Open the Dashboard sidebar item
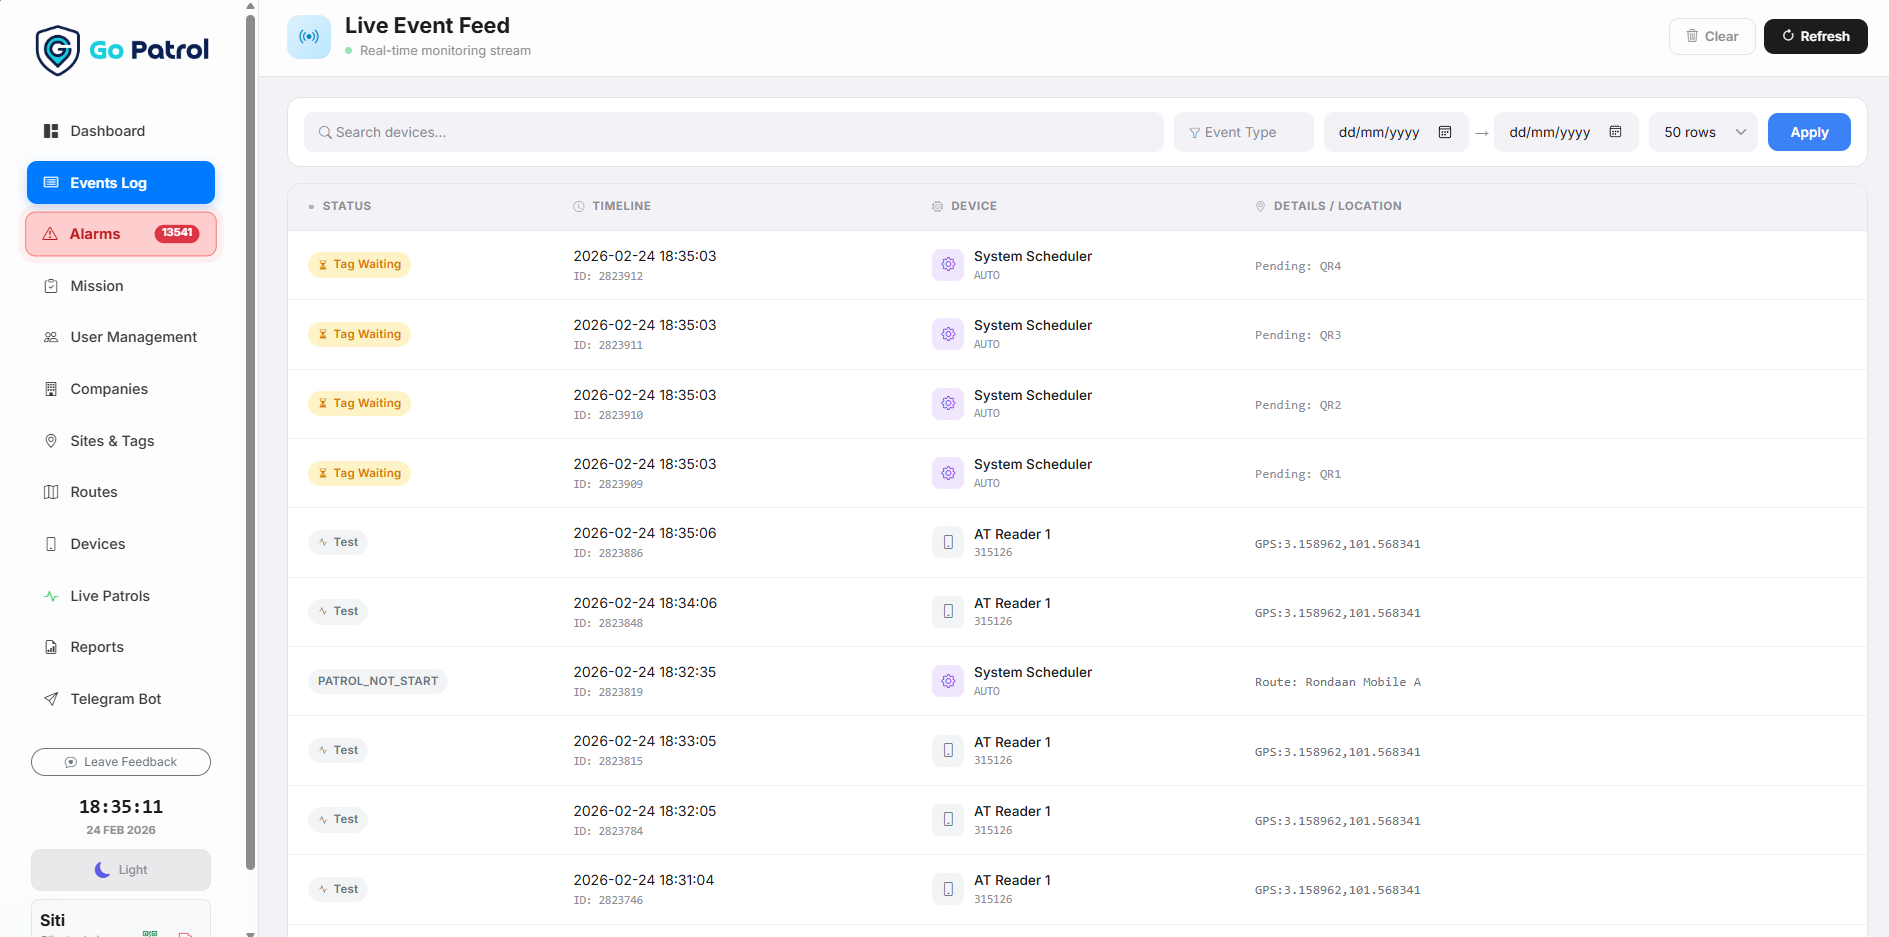 tap(107, 131)
